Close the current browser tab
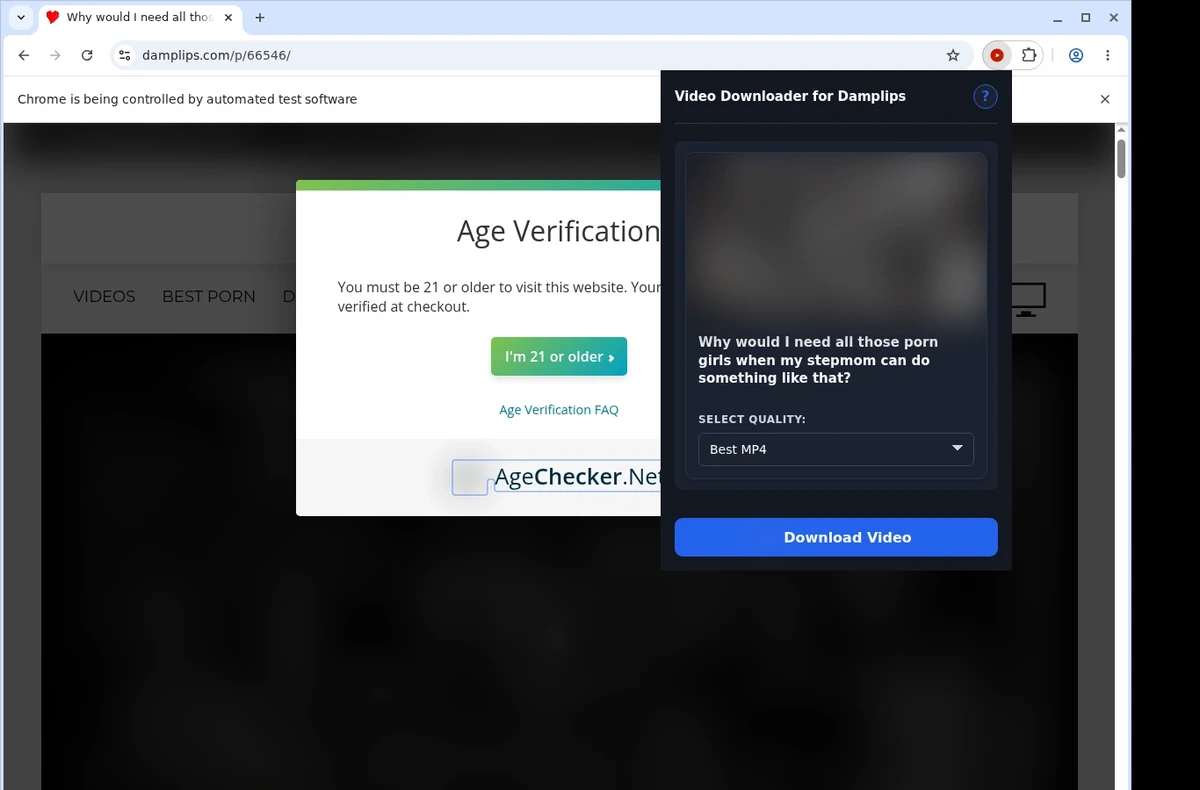Viewport: 1200px width, 790px height. click(x=228, y=17)
